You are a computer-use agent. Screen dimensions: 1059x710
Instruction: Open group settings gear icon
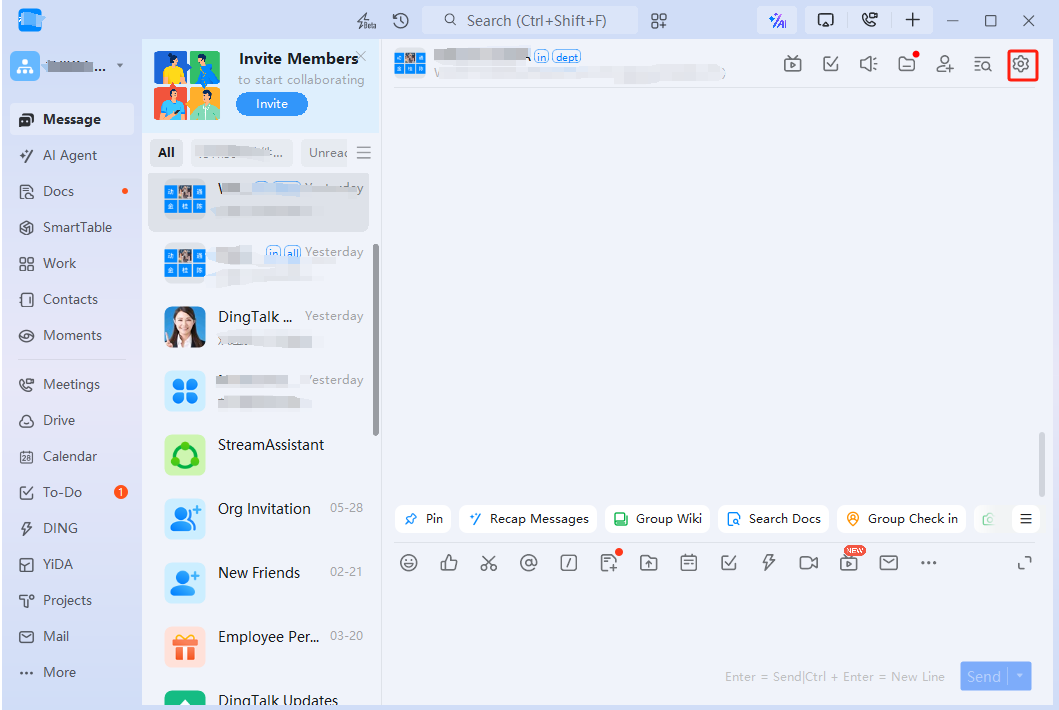(1020, 64)
